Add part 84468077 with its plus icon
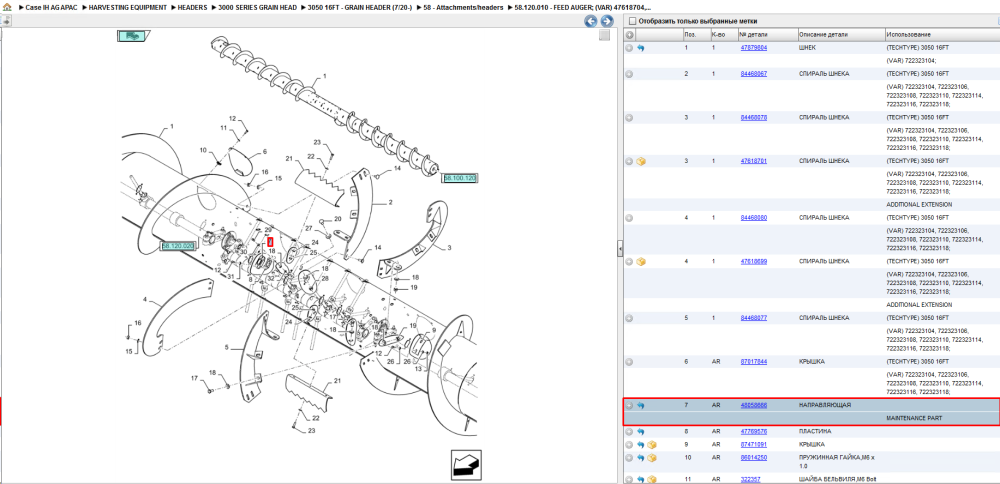The image size is (1000, 484). (629, 318)
